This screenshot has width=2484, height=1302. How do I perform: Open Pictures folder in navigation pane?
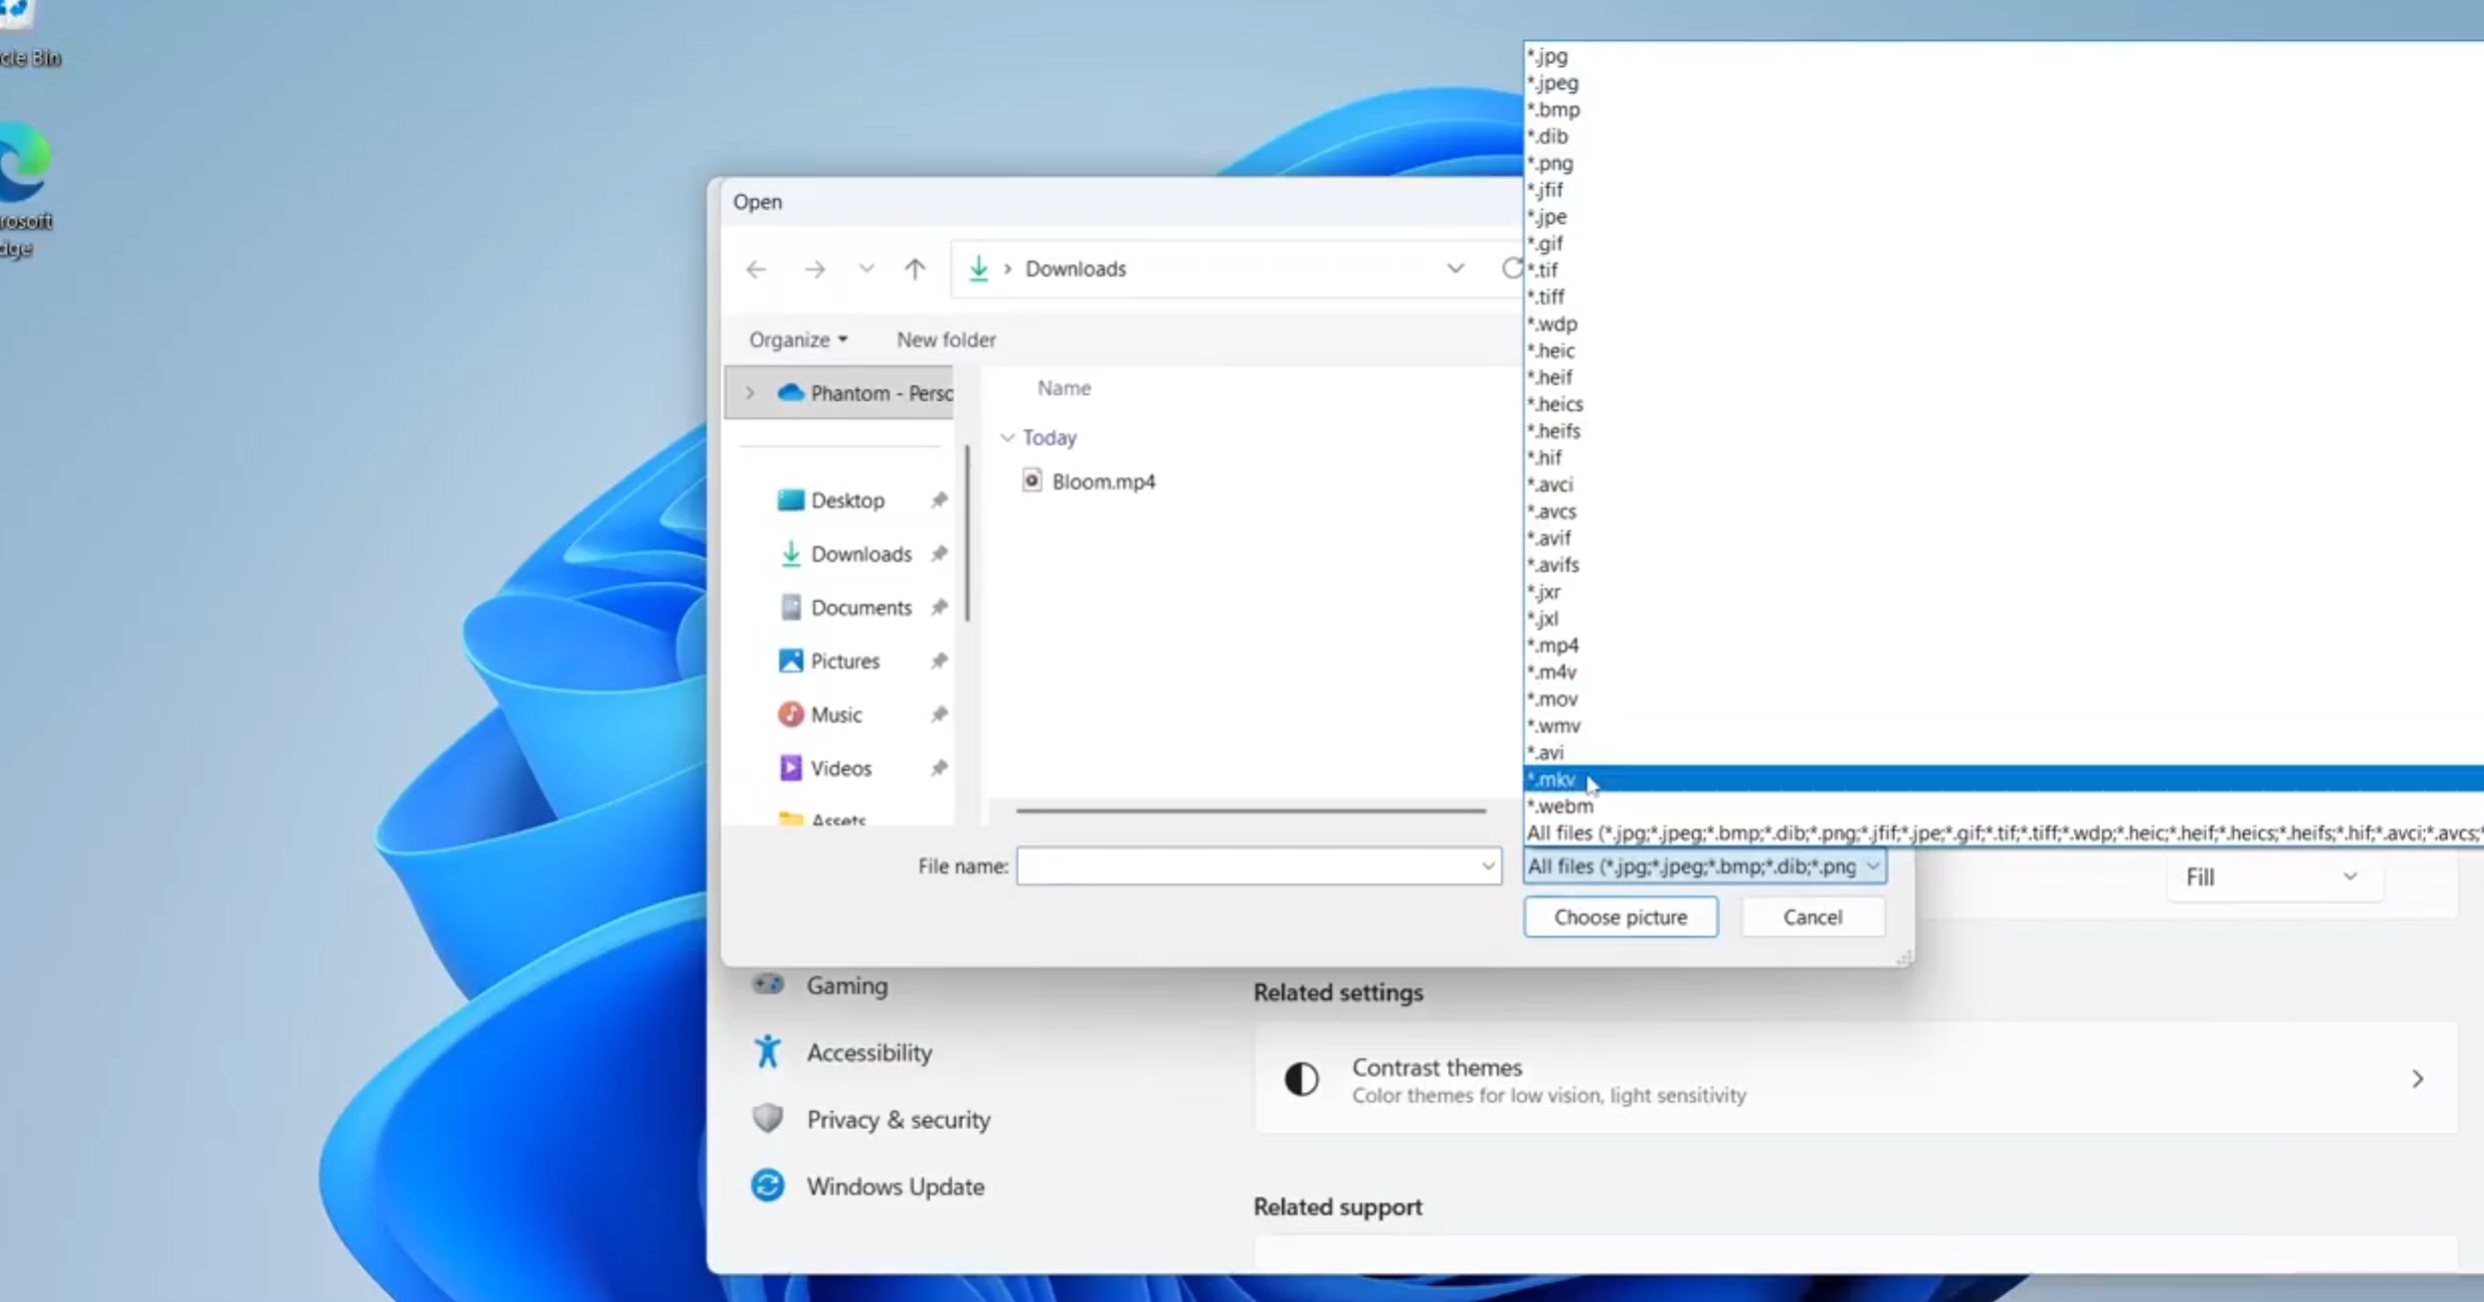tap(844, 661)
